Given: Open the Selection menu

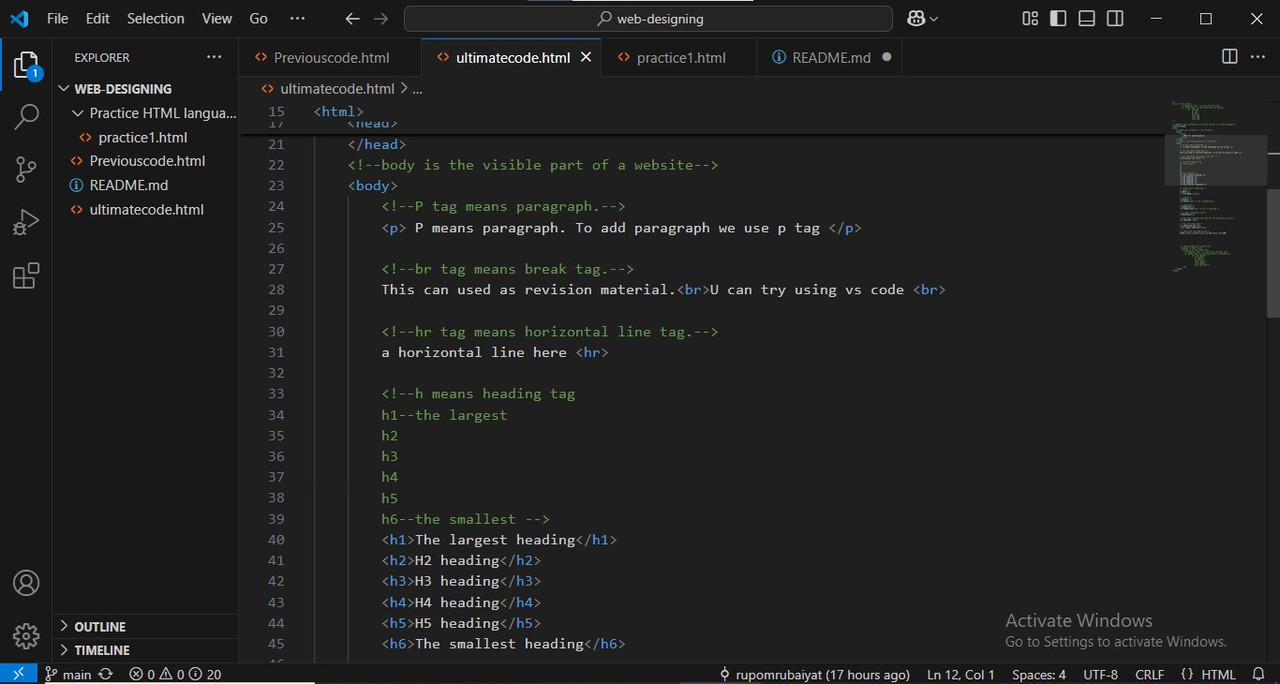Looking at the screenshot, I should coord(156,18).
